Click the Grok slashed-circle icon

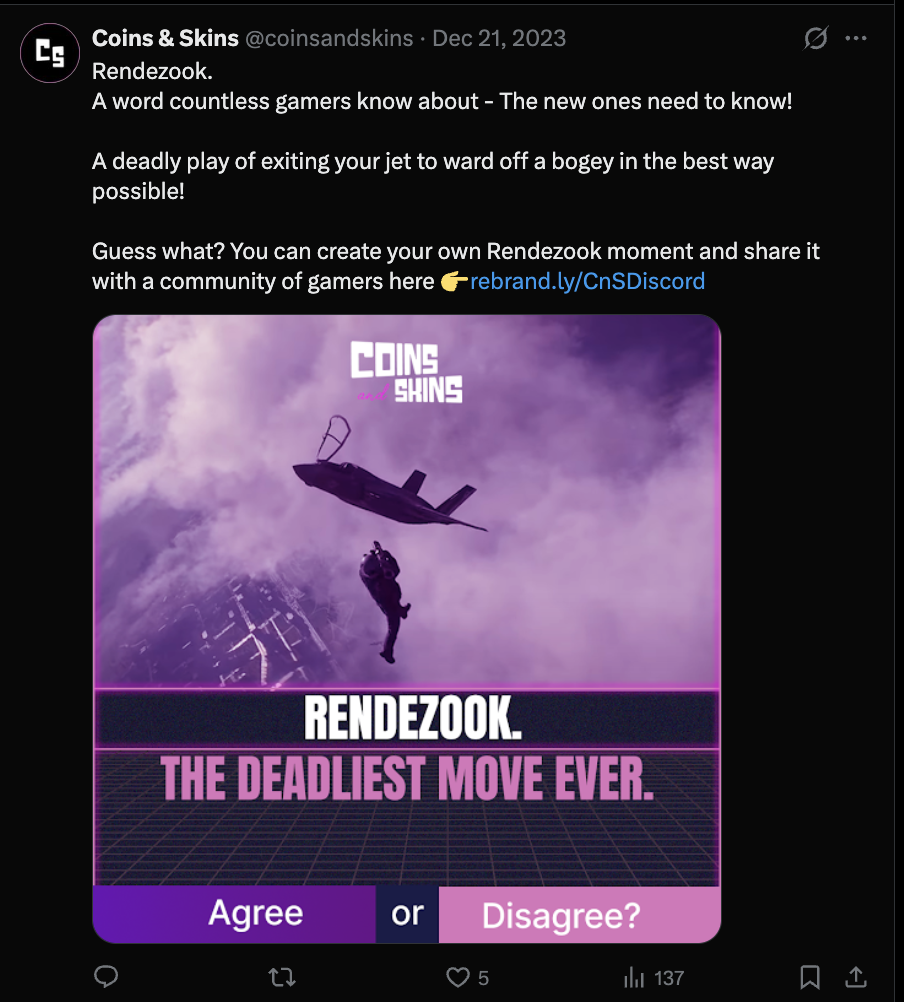tap(816, 38)
